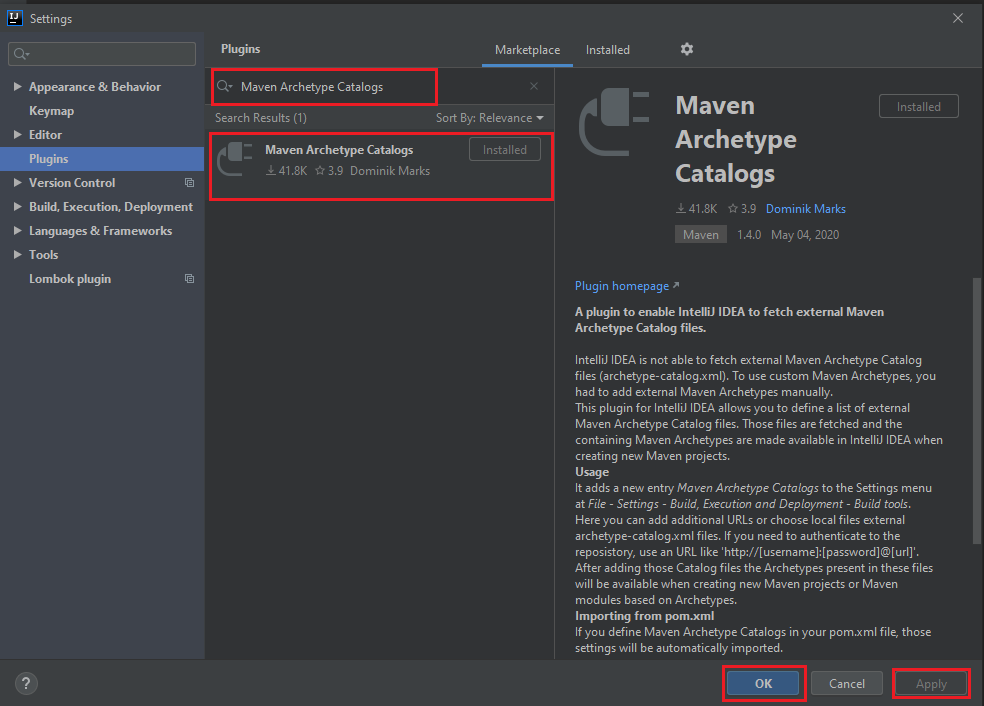Open the Sort By: Relevance dropdown
Image resolution: width=984 pixels, height=706 pixels.
pyautogui.click(x=489, y=118)
